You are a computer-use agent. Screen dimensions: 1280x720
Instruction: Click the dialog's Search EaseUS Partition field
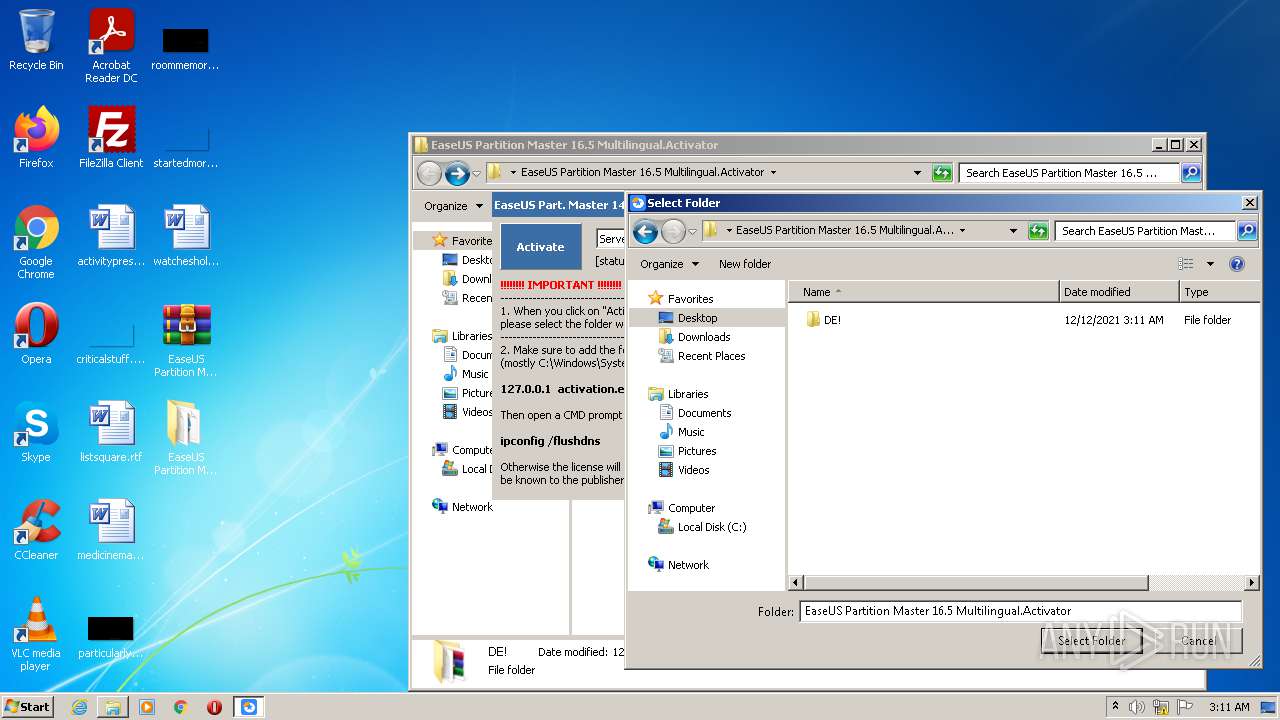pyautogui.click(x=1146, y=231)
